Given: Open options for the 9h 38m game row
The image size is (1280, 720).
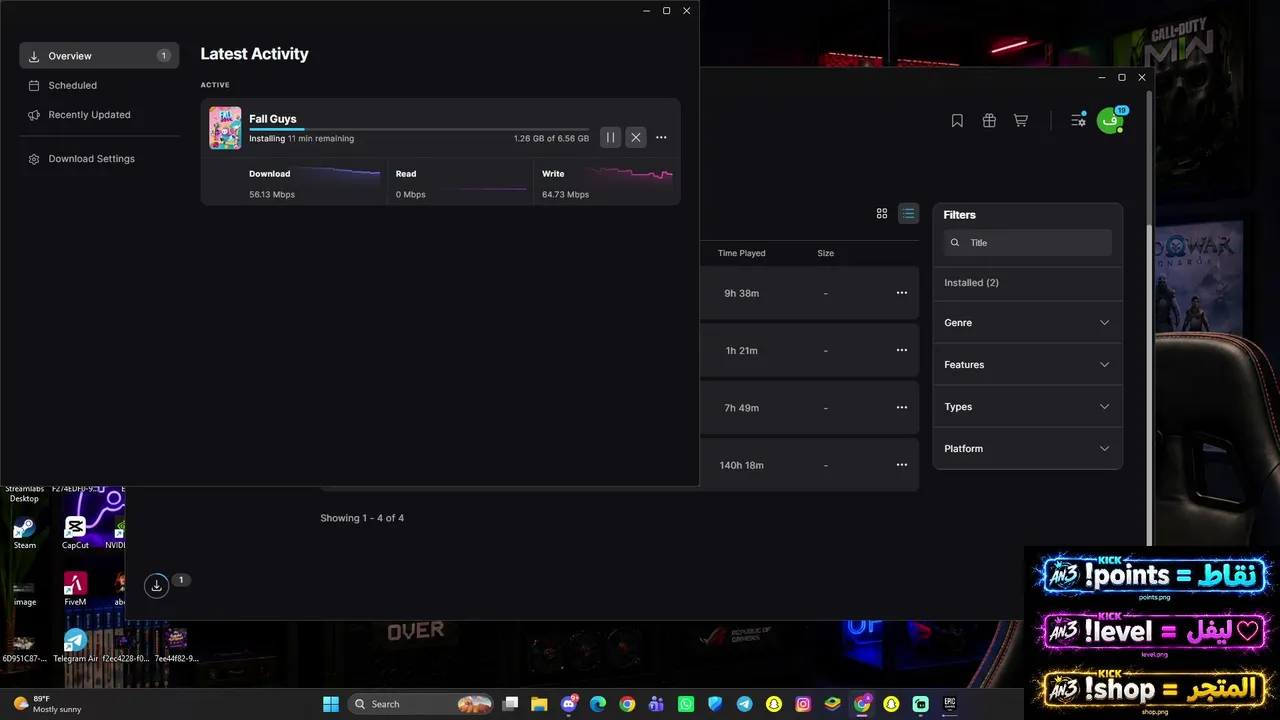Looking at the screenshot, I should pyautogui.click(x=902, y=293).
